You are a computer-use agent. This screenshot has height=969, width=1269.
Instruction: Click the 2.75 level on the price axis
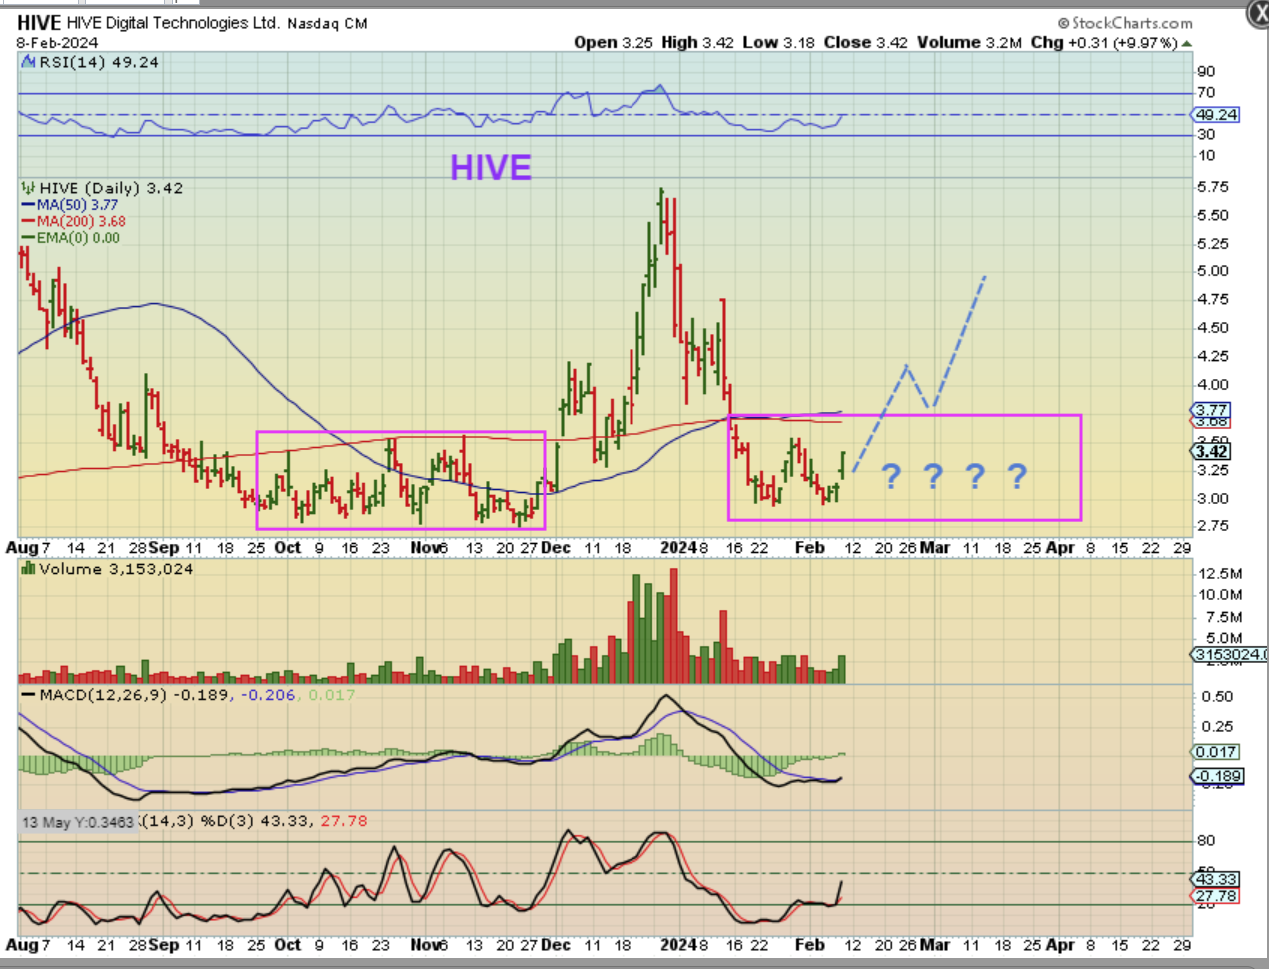click(x=1213, y=526)
